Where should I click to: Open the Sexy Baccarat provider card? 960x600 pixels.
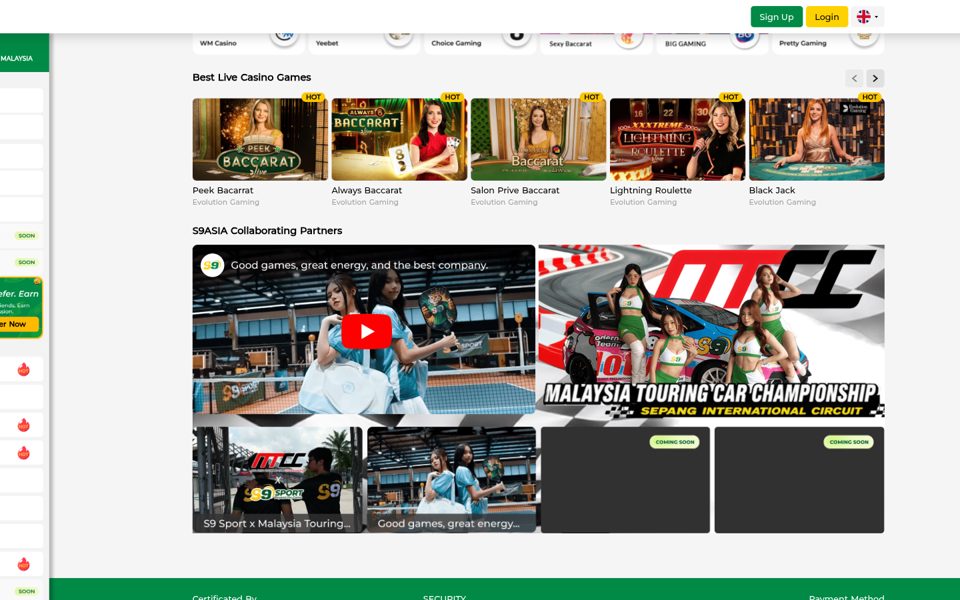pyautogui.click(x=595, y=43)
